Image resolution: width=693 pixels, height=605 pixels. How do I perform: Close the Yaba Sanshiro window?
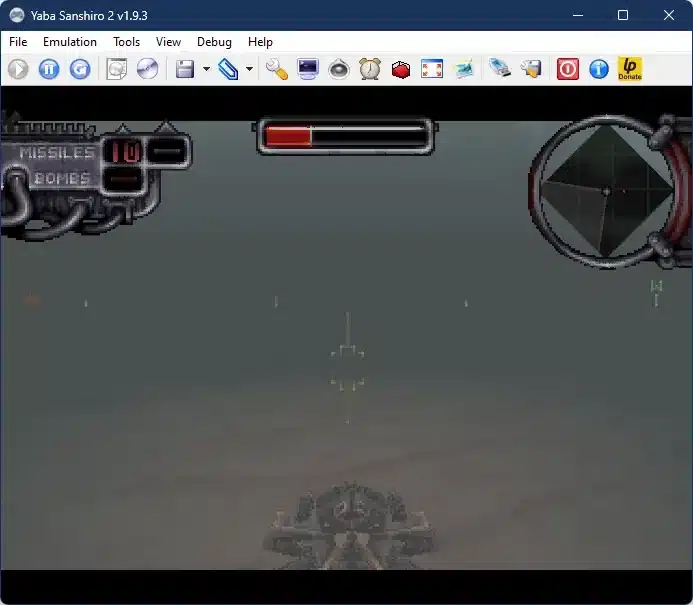click(x=669, y=15)
